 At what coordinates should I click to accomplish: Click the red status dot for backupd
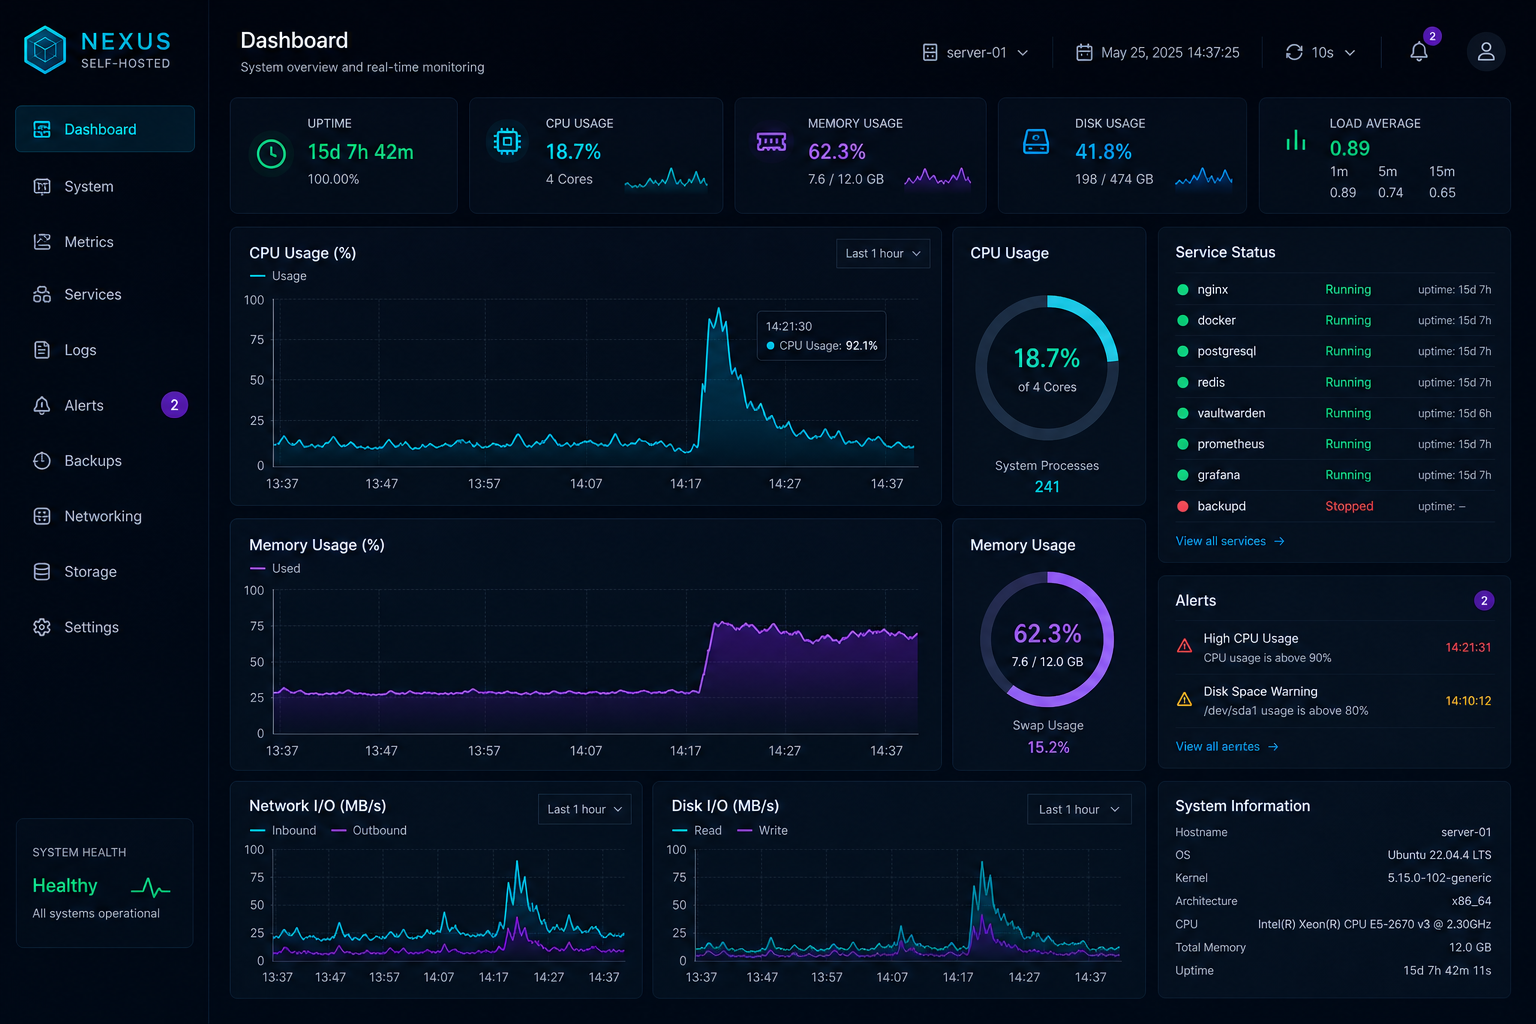pyautogui.click(x=1183, y=506)
